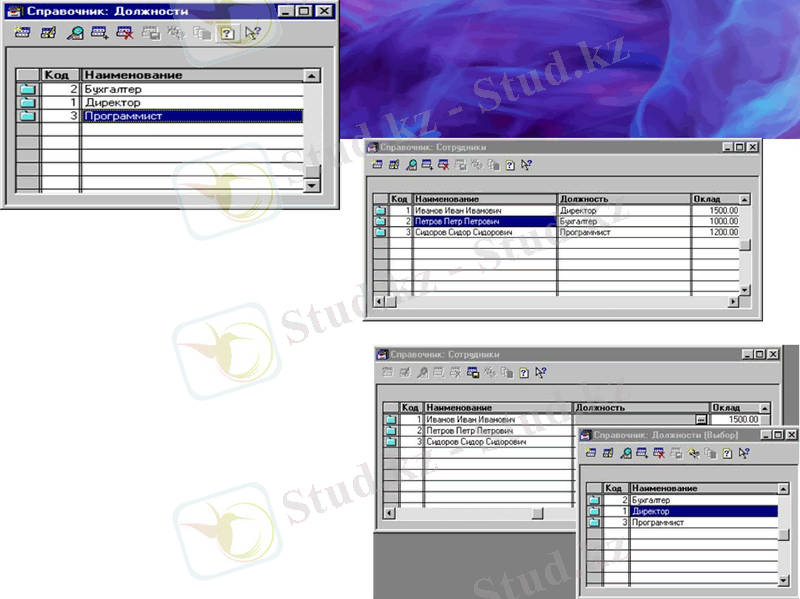Click folder icon beside Бухгалтер in main Должности list
Viewport: 800px width, 599px height.
point(27,89)
